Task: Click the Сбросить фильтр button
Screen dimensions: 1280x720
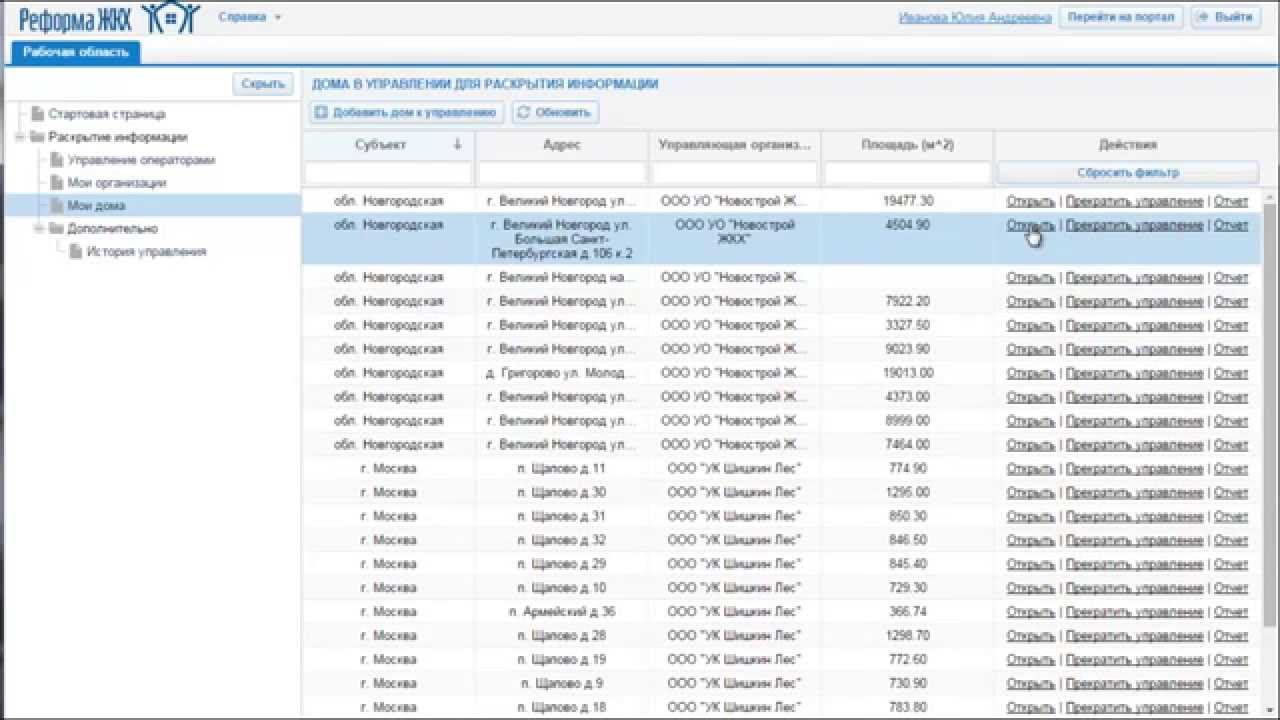Action: tap(1128, 173)
